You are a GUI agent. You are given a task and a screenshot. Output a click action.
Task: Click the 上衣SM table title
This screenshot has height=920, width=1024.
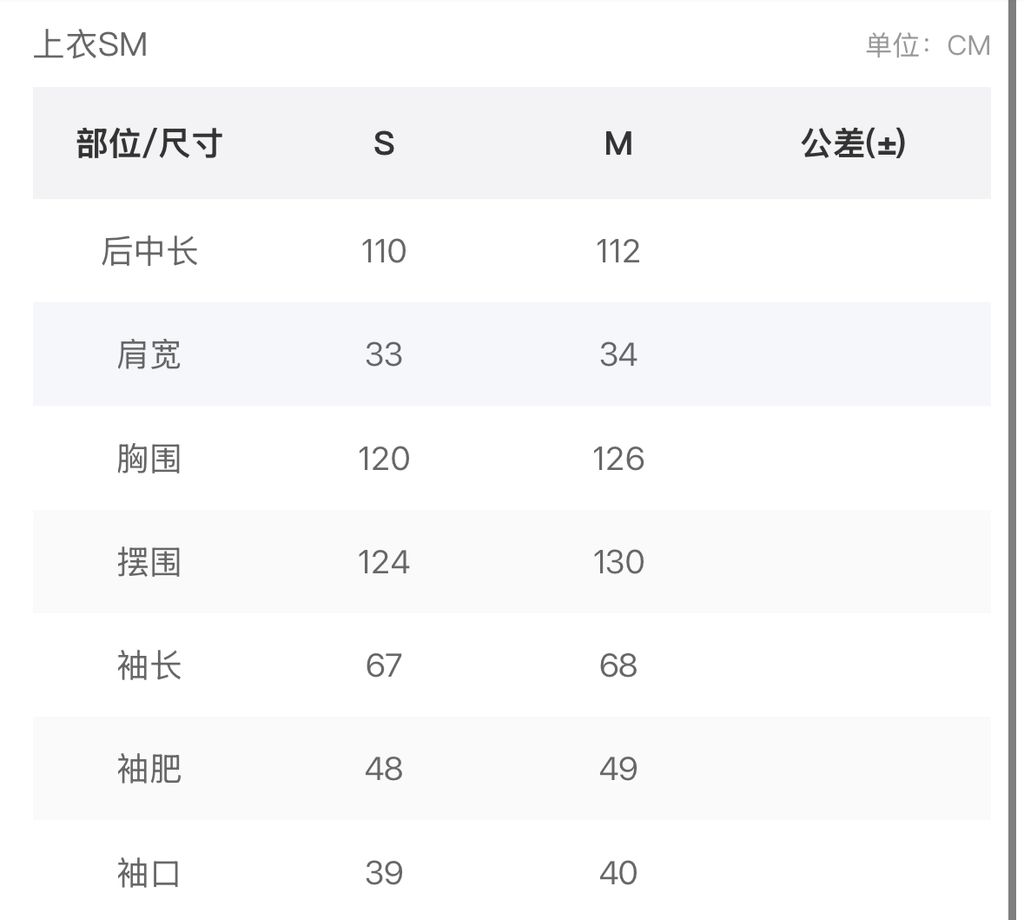pyautogui.click(x=90, y=45)
